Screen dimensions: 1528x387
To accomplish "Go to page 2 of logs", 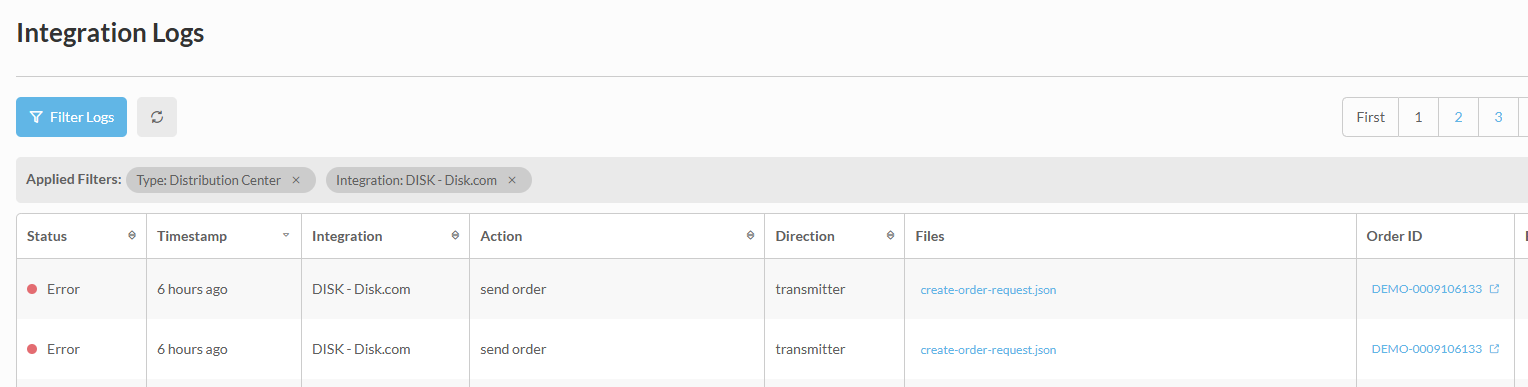I will tap(1458, 117).
